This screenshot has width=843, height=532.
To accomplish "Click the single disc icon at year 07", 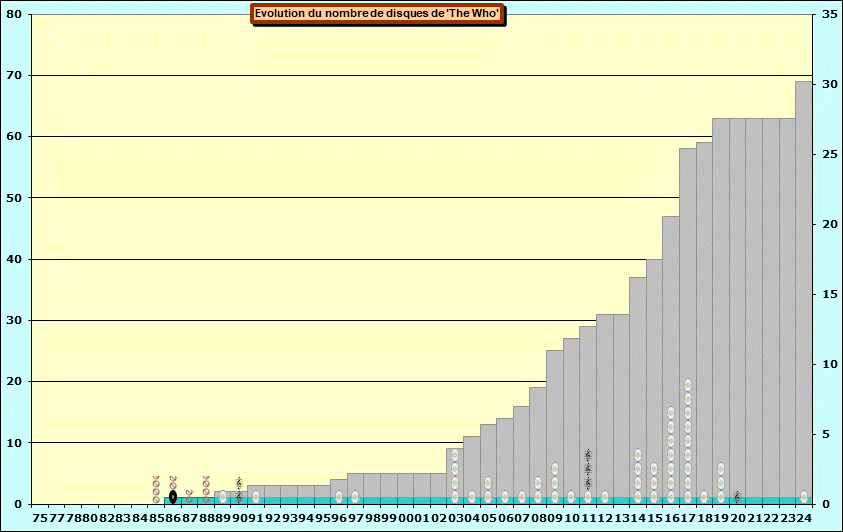I will (x=521, y=497).
